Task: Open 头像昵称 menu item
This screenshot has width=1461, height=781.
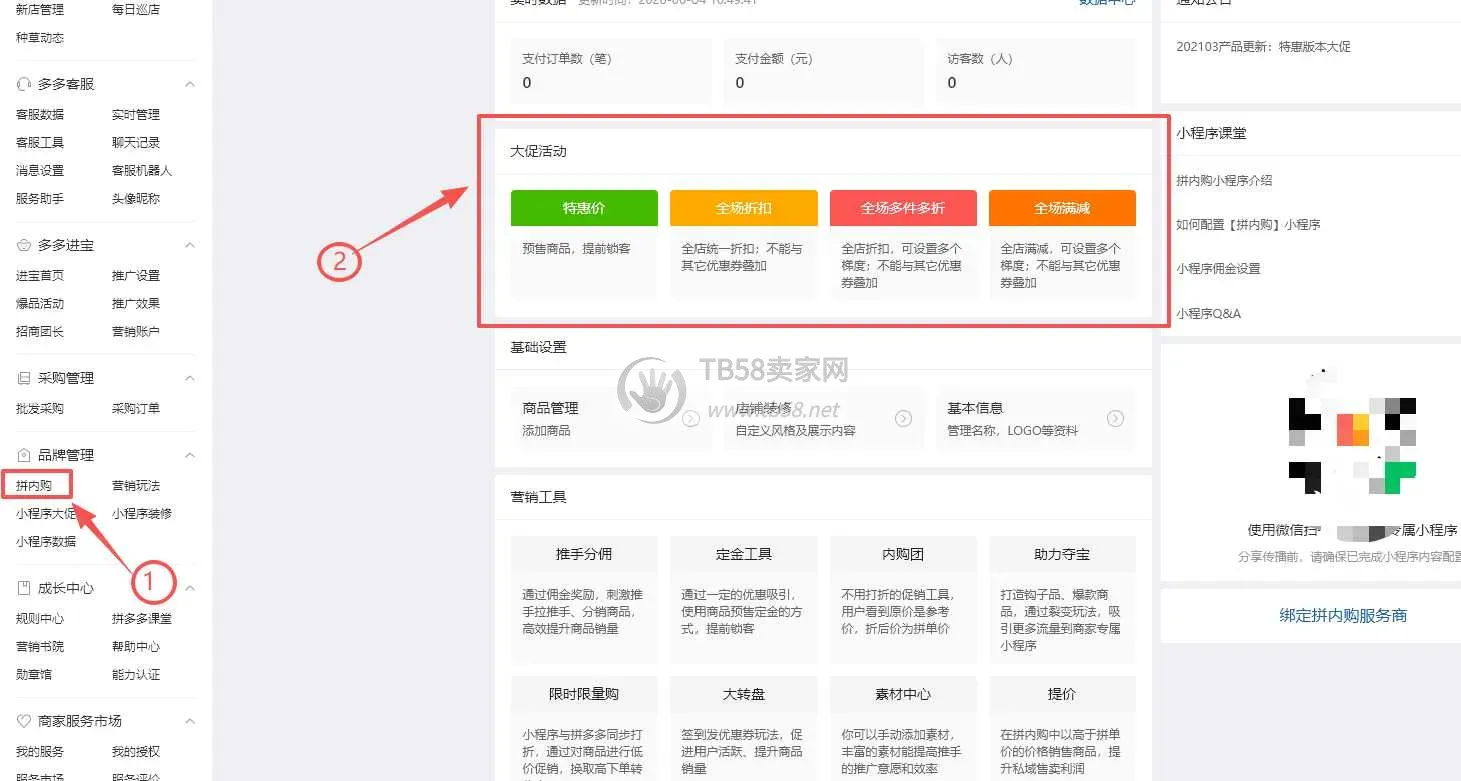Action: pyautogui.click(x=136, y=199)
